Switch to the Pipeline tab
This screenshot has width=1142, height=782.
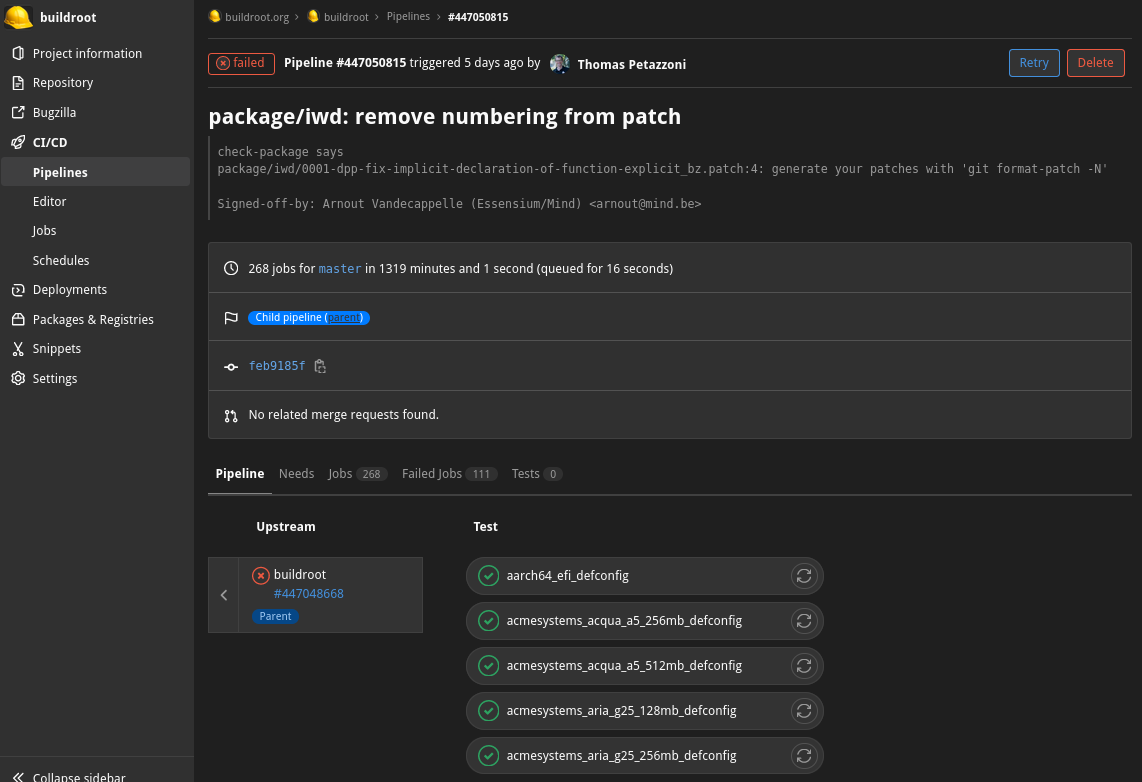240,474
